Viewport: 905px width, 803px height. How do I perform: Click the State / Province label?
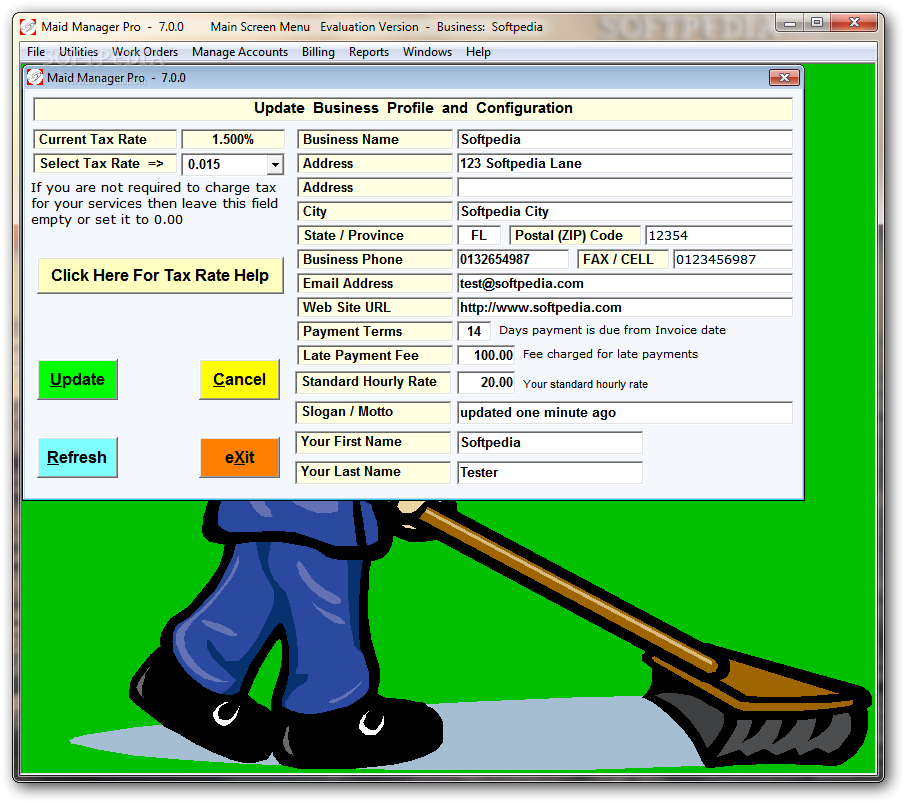click(375, 236)
